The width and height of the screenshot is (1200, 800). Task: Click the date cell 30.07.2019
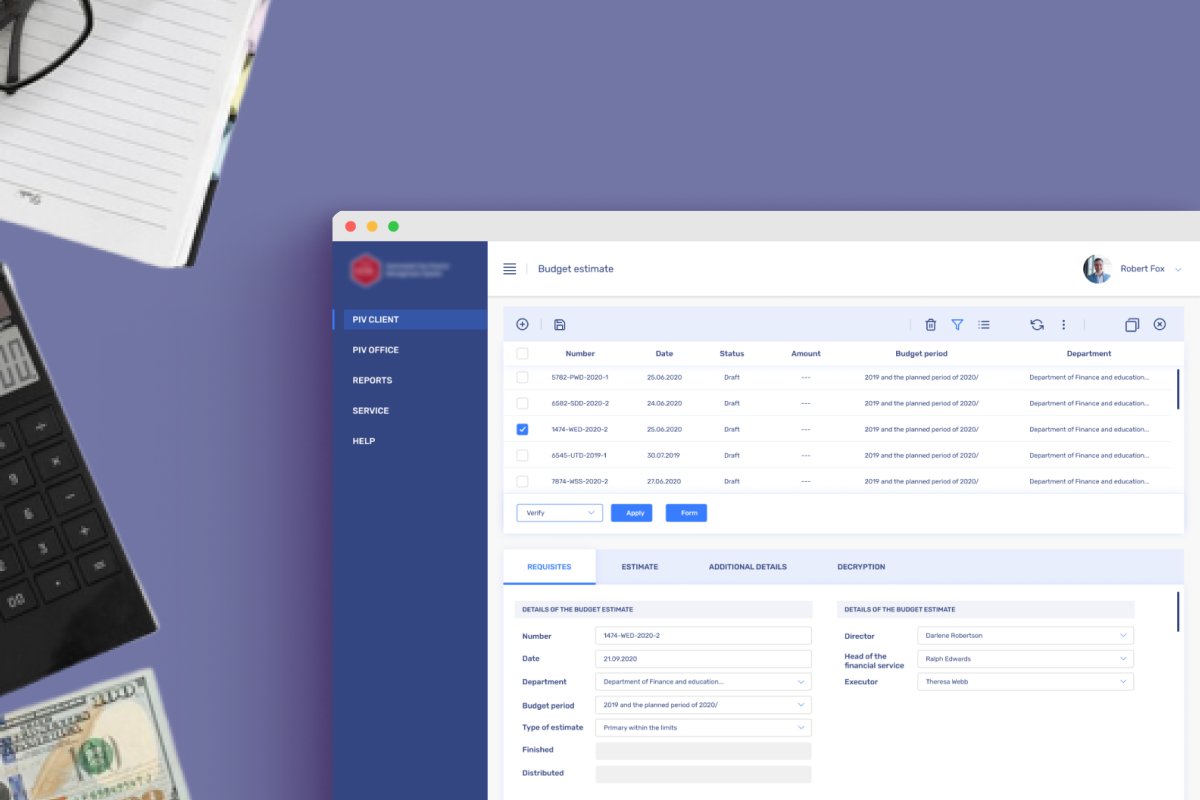(664, 456)
